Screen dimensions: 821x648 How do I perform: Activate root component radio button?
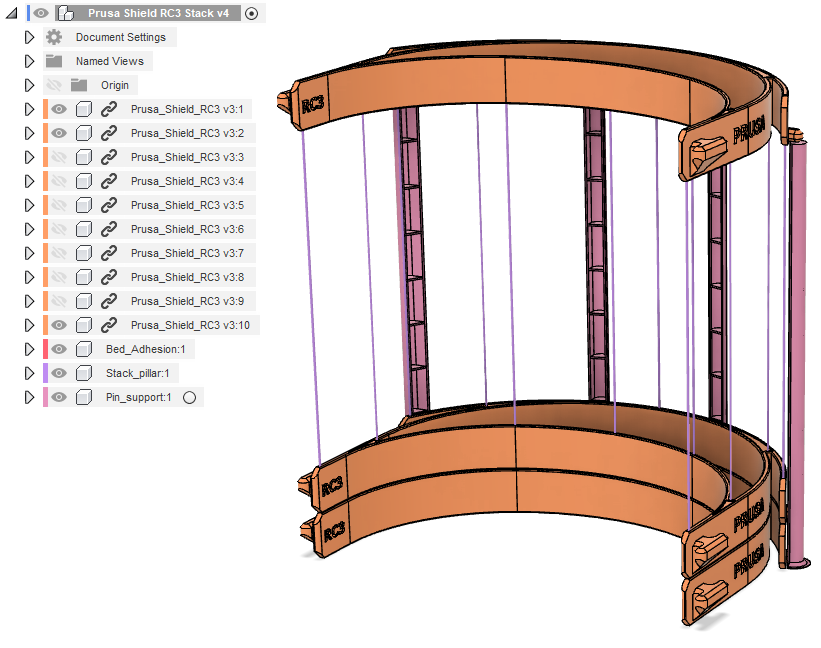[x=252, y=14]
